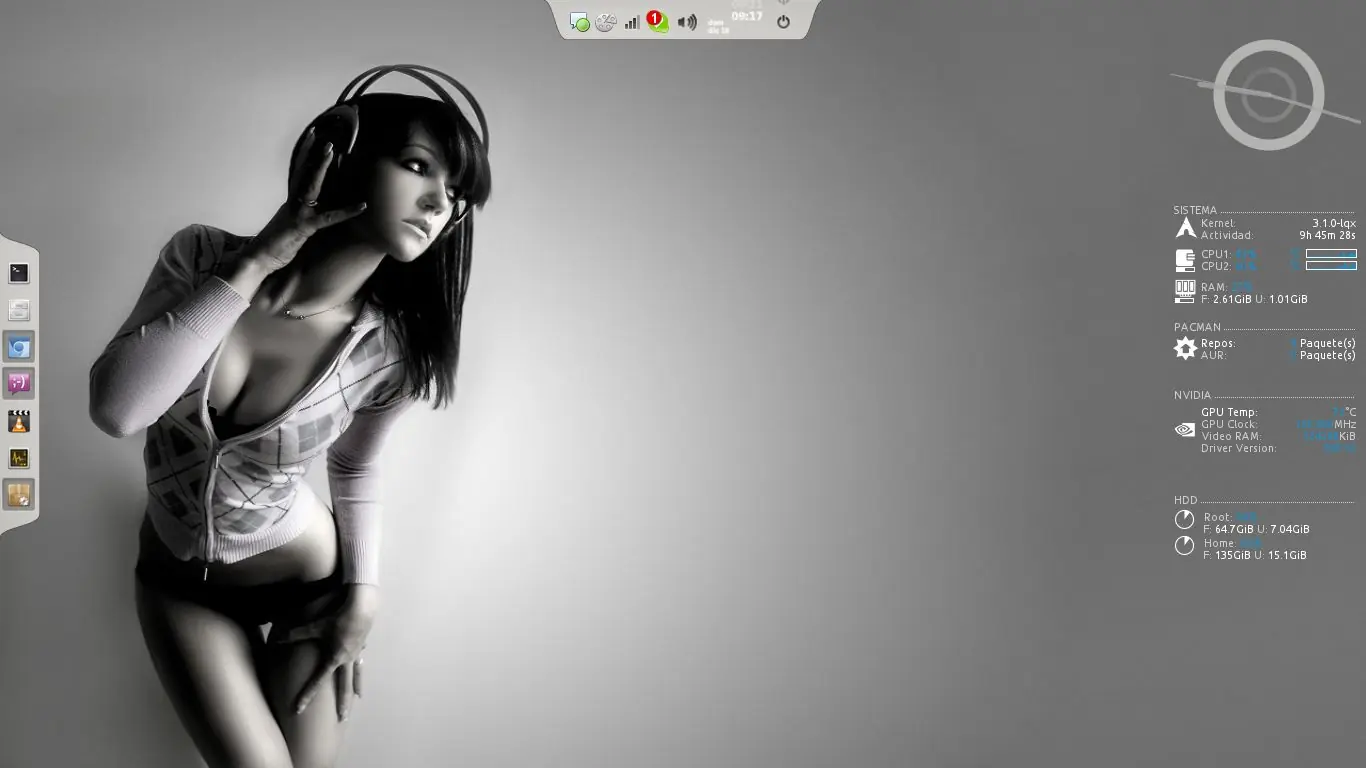This screenshot has width=1366, height=768.
Task: Click the notepad icon in the dock
Action: click(x=18, y=310)
